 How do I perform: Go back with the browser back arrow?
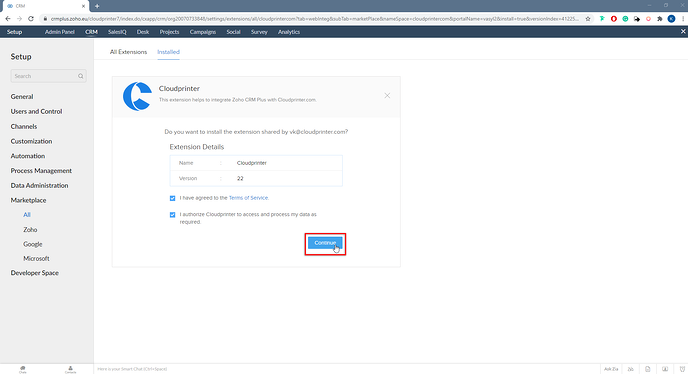point(7,19)
